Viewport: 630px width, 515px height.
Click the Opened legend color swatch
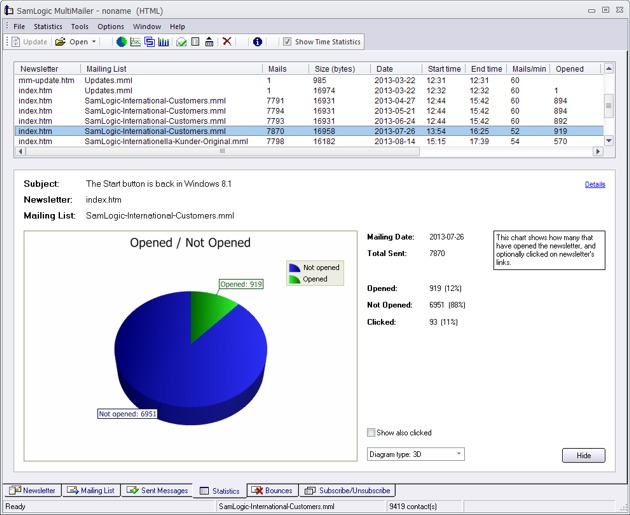295,279
